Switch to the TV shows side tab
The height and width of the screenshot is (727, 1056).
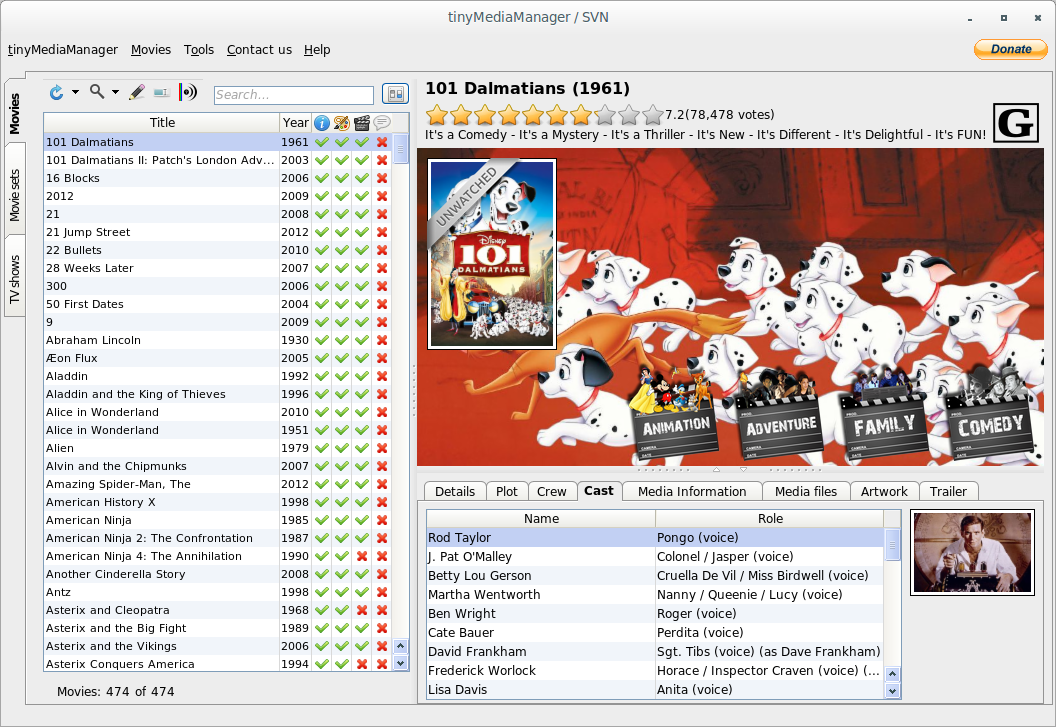pos(15,278)
